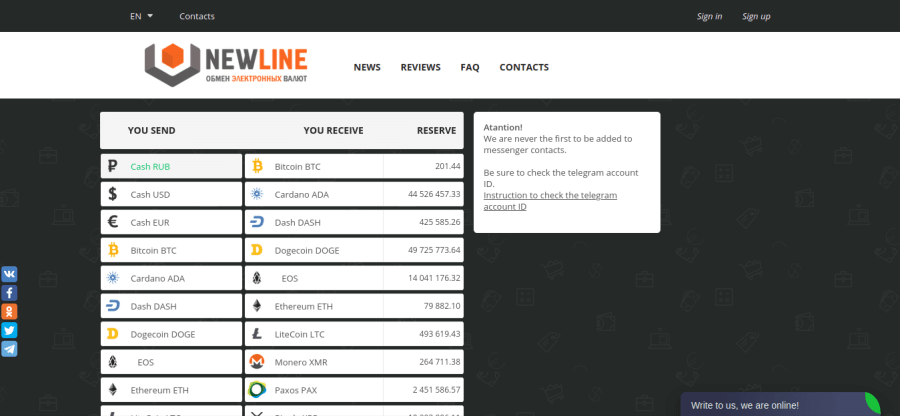Open the NEWS menu item

tap(367, 67)
